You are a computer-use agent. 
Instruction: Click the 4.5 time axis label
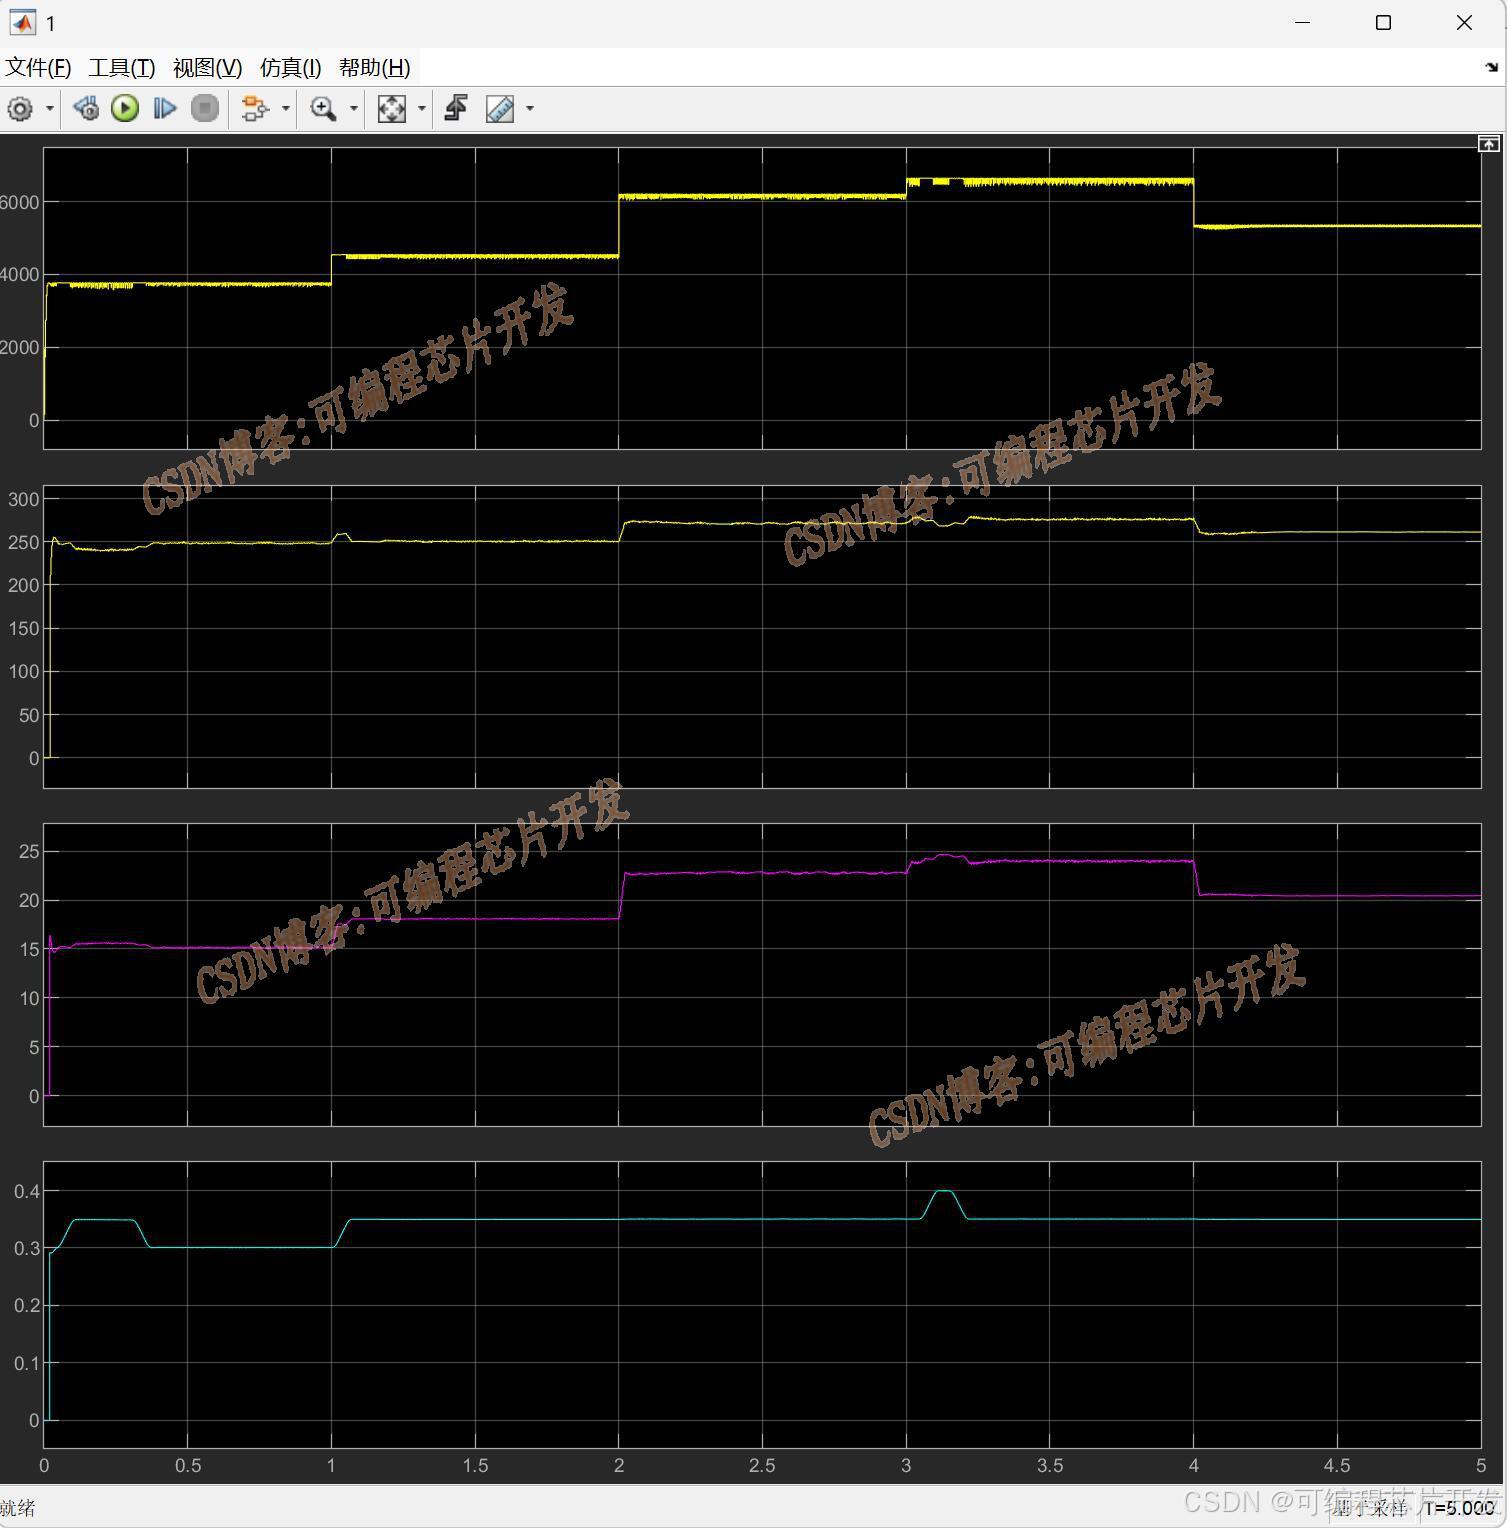click(x=1337, y=1466)
